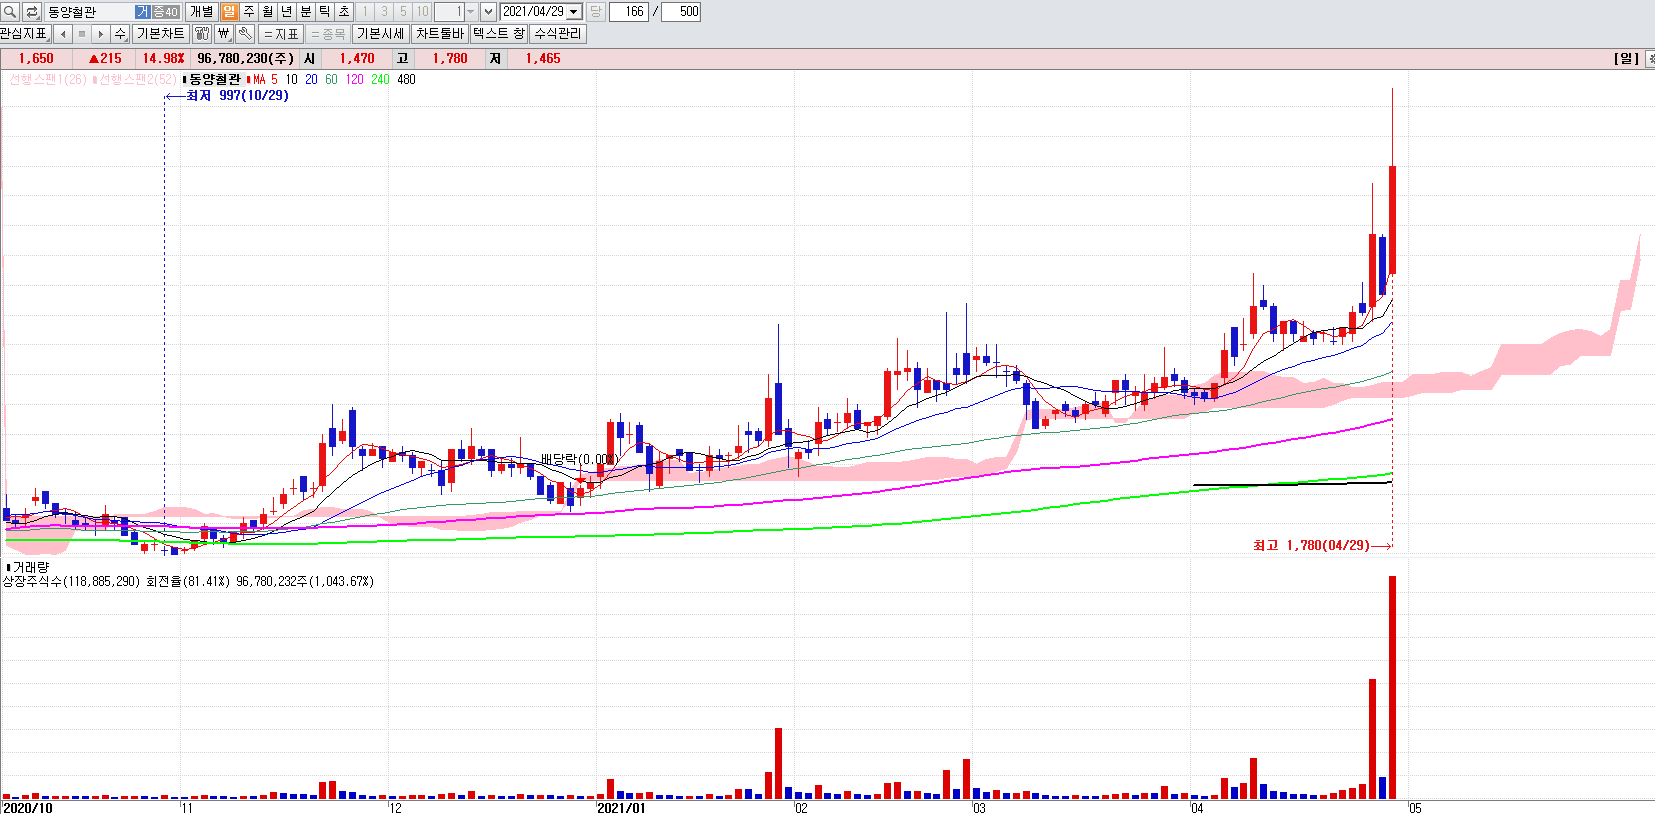
Task: Click the 동양철관 stock name field
Action: click(x=90, y=12)
